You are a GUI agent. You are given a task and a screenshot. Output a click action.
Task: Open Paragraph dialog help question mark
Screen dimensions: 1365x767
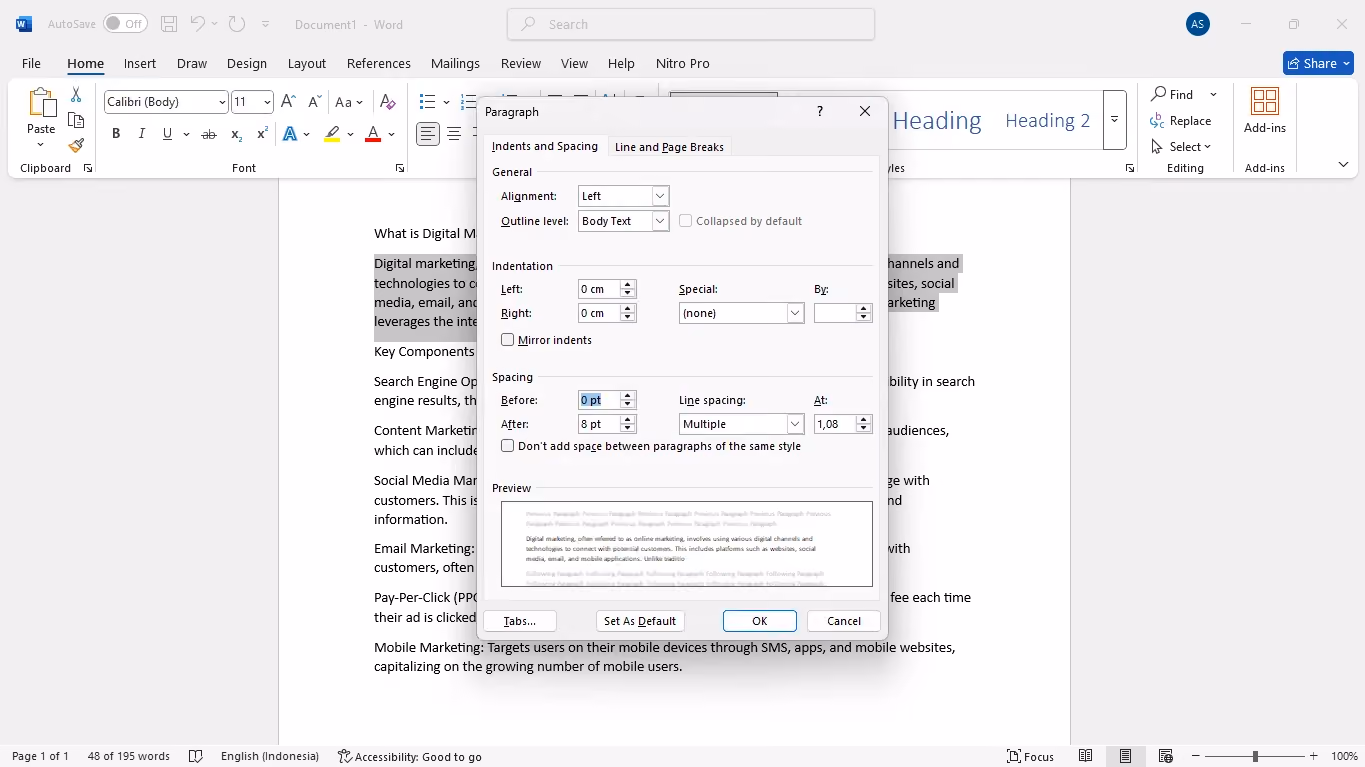[x=820, y=111]
